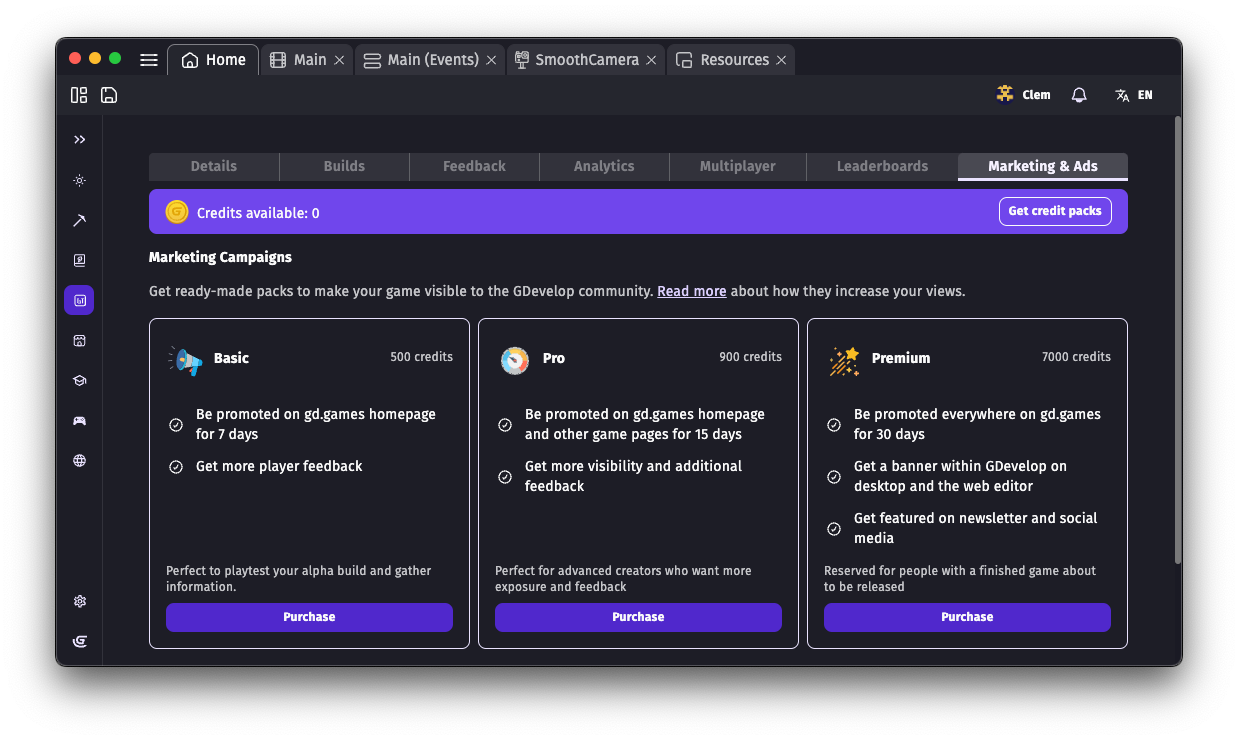Viewport: 1238px width, 740px height.
Task: Click the Get credit packs button
Action: tap(1054, 211)
